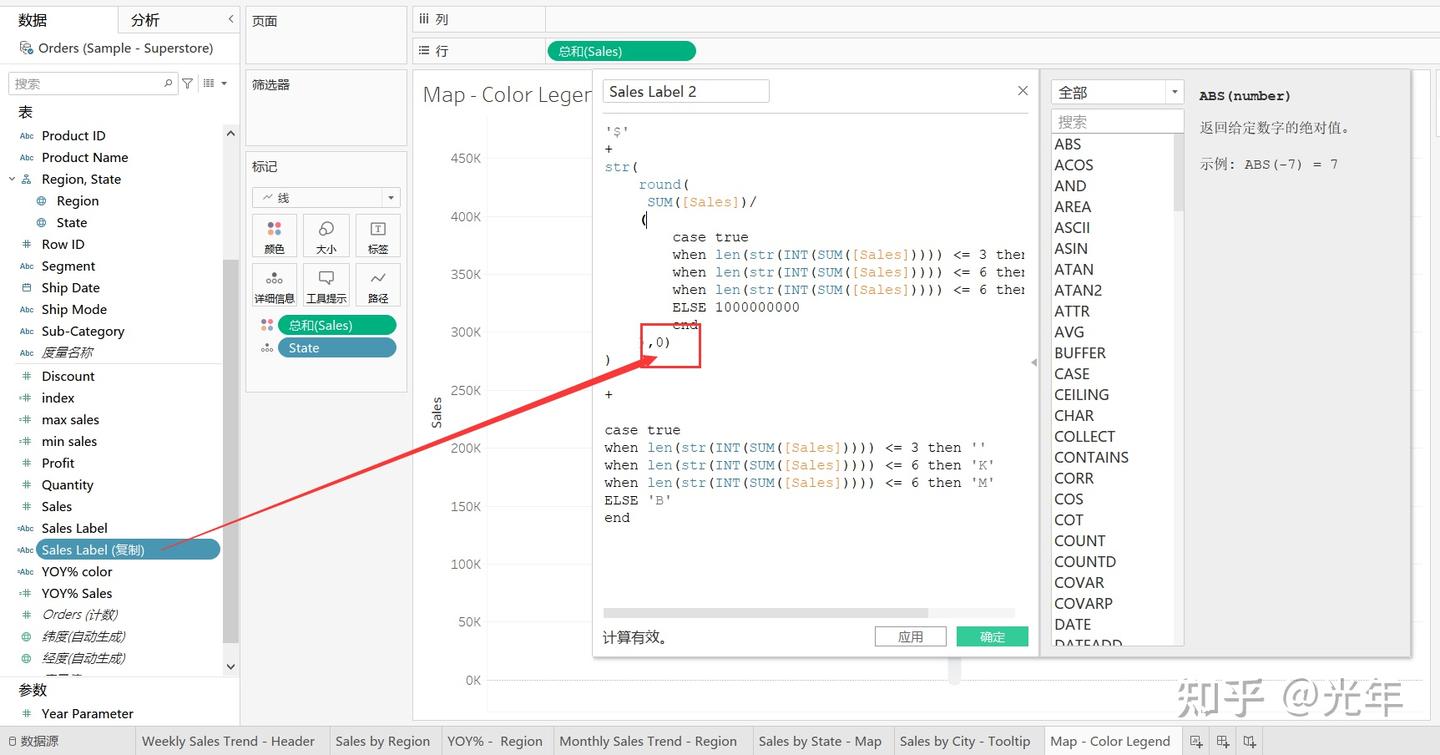Viewport: 1440px width, 755px height.
Task: Collapse the Region, State hierarchy
Action: pyautogui.click(x=12, y=179)
